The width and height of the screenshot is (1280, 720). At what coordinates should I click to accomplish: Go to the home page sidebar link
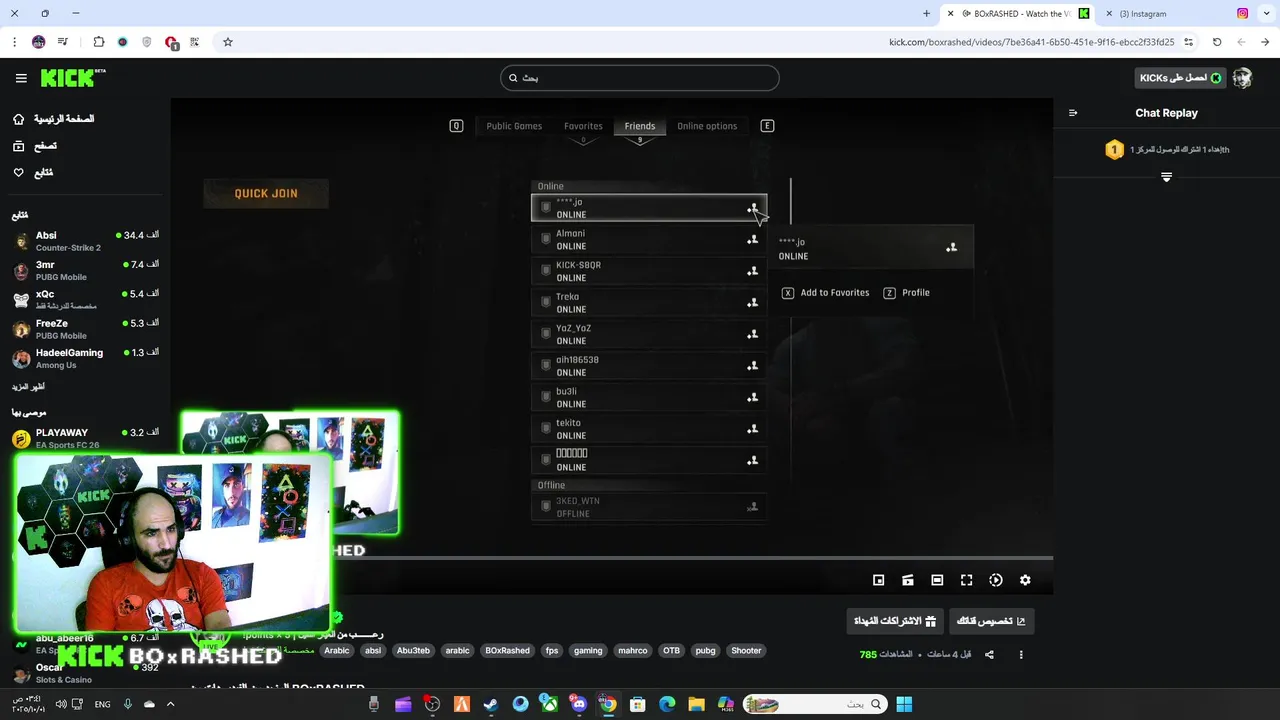click(x=53, y=119)
